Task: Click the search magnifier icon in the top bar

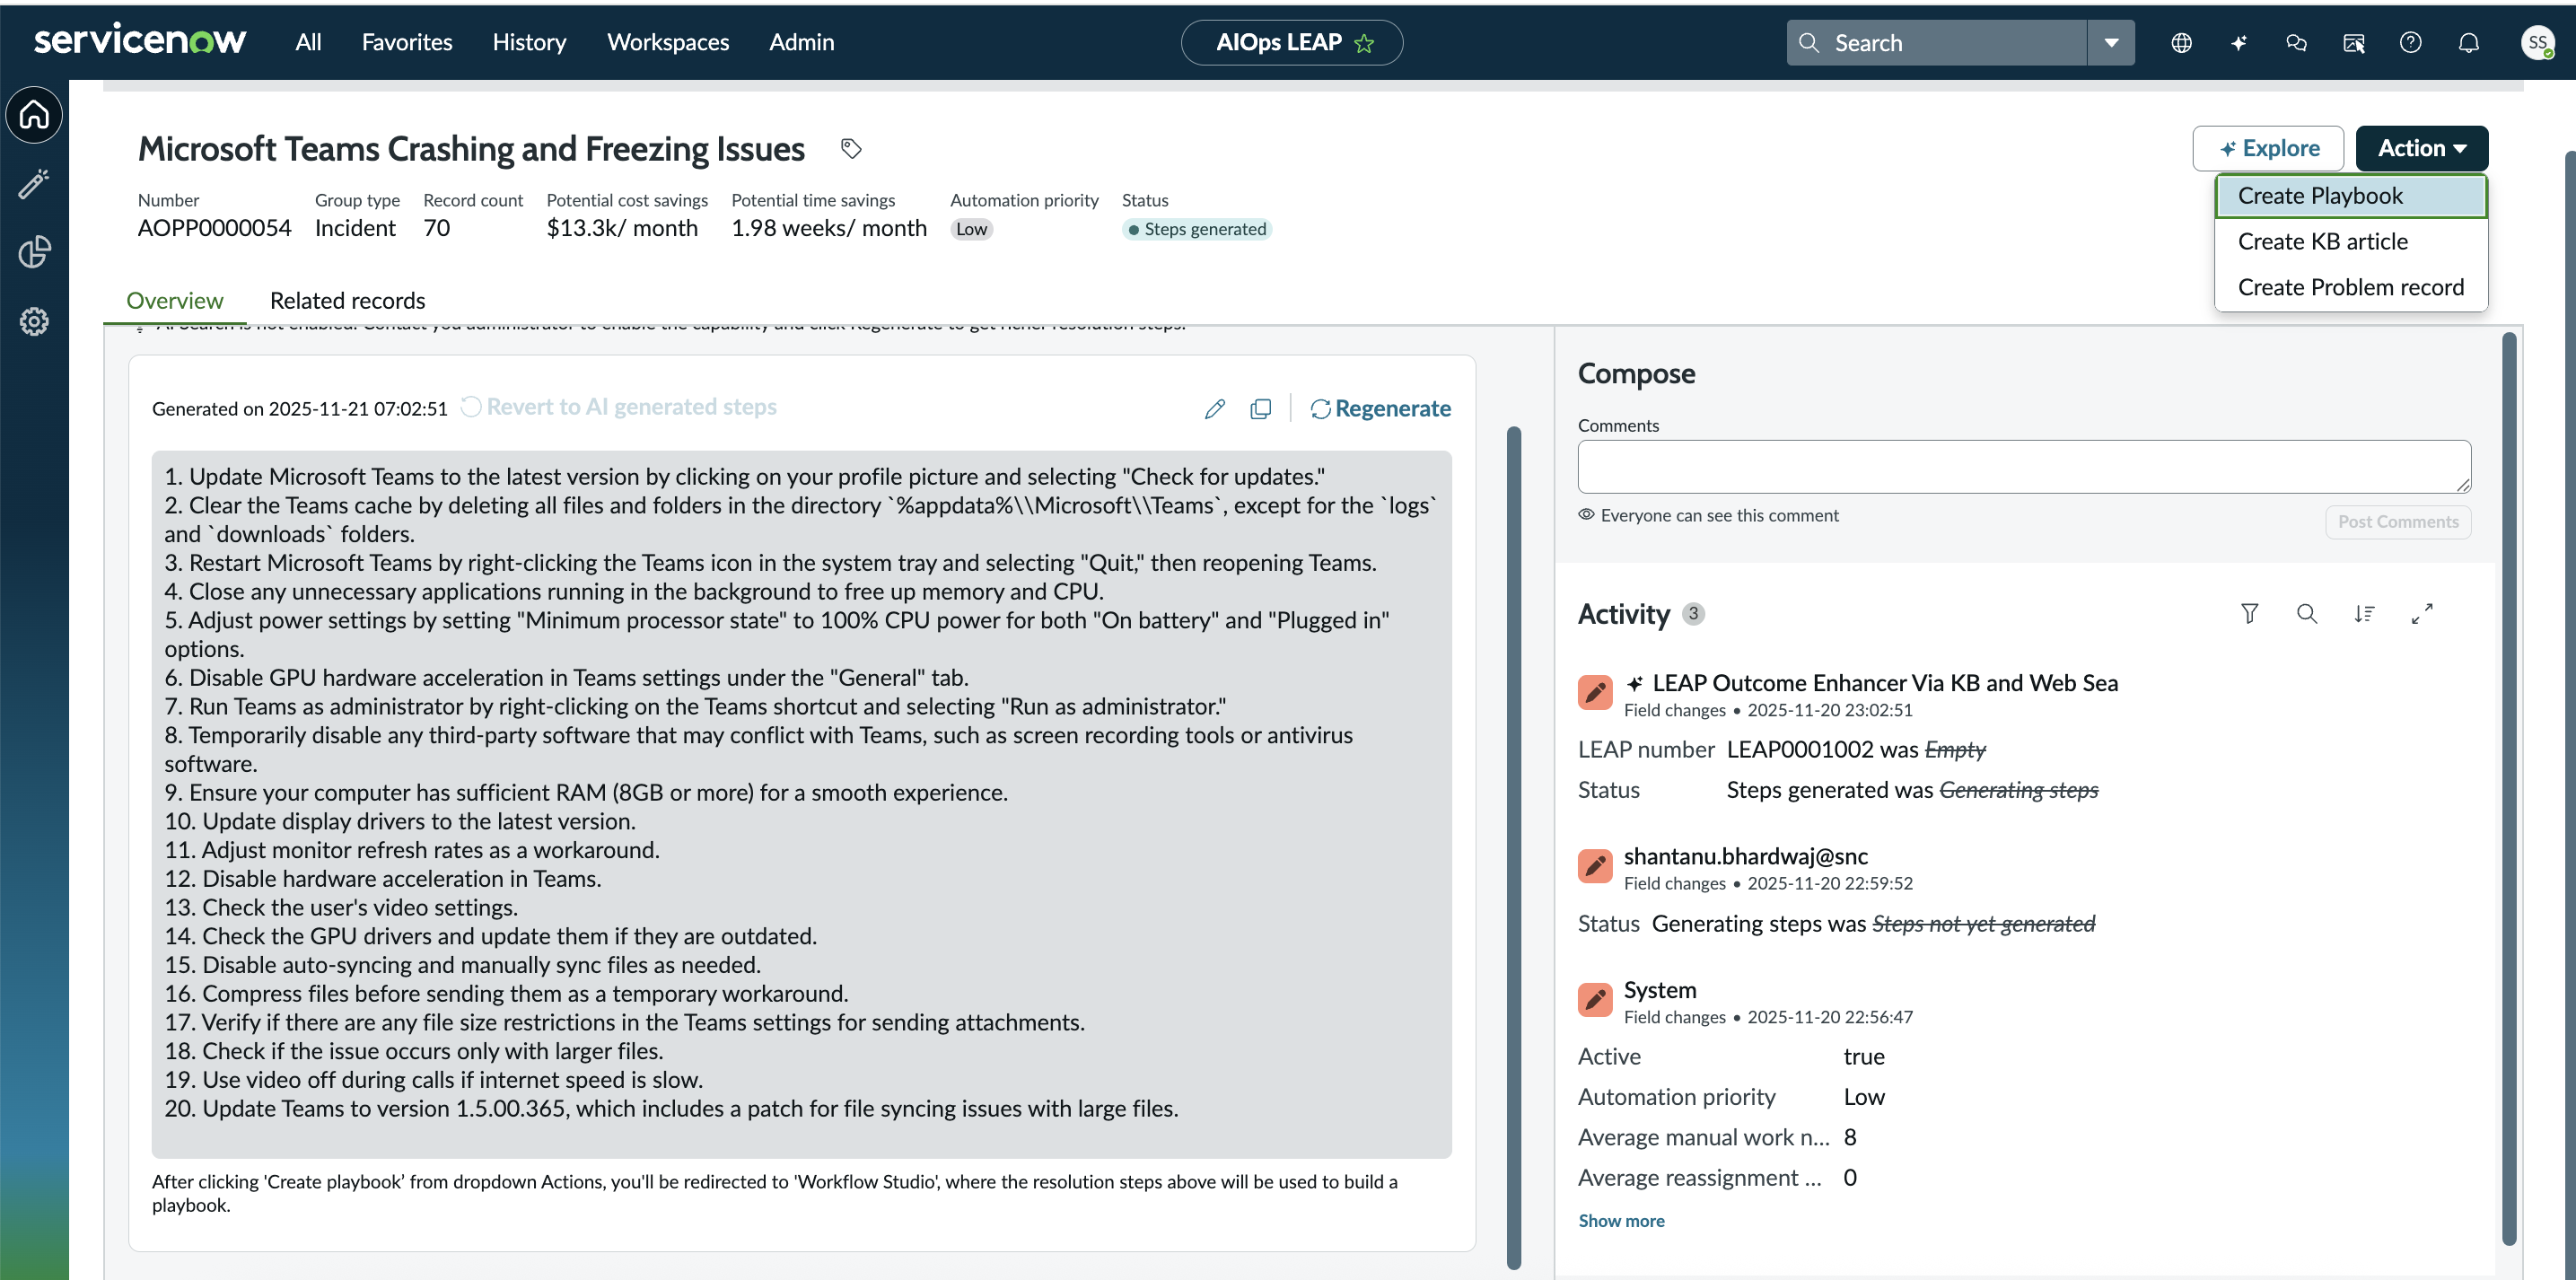Action: [1808, 43]
